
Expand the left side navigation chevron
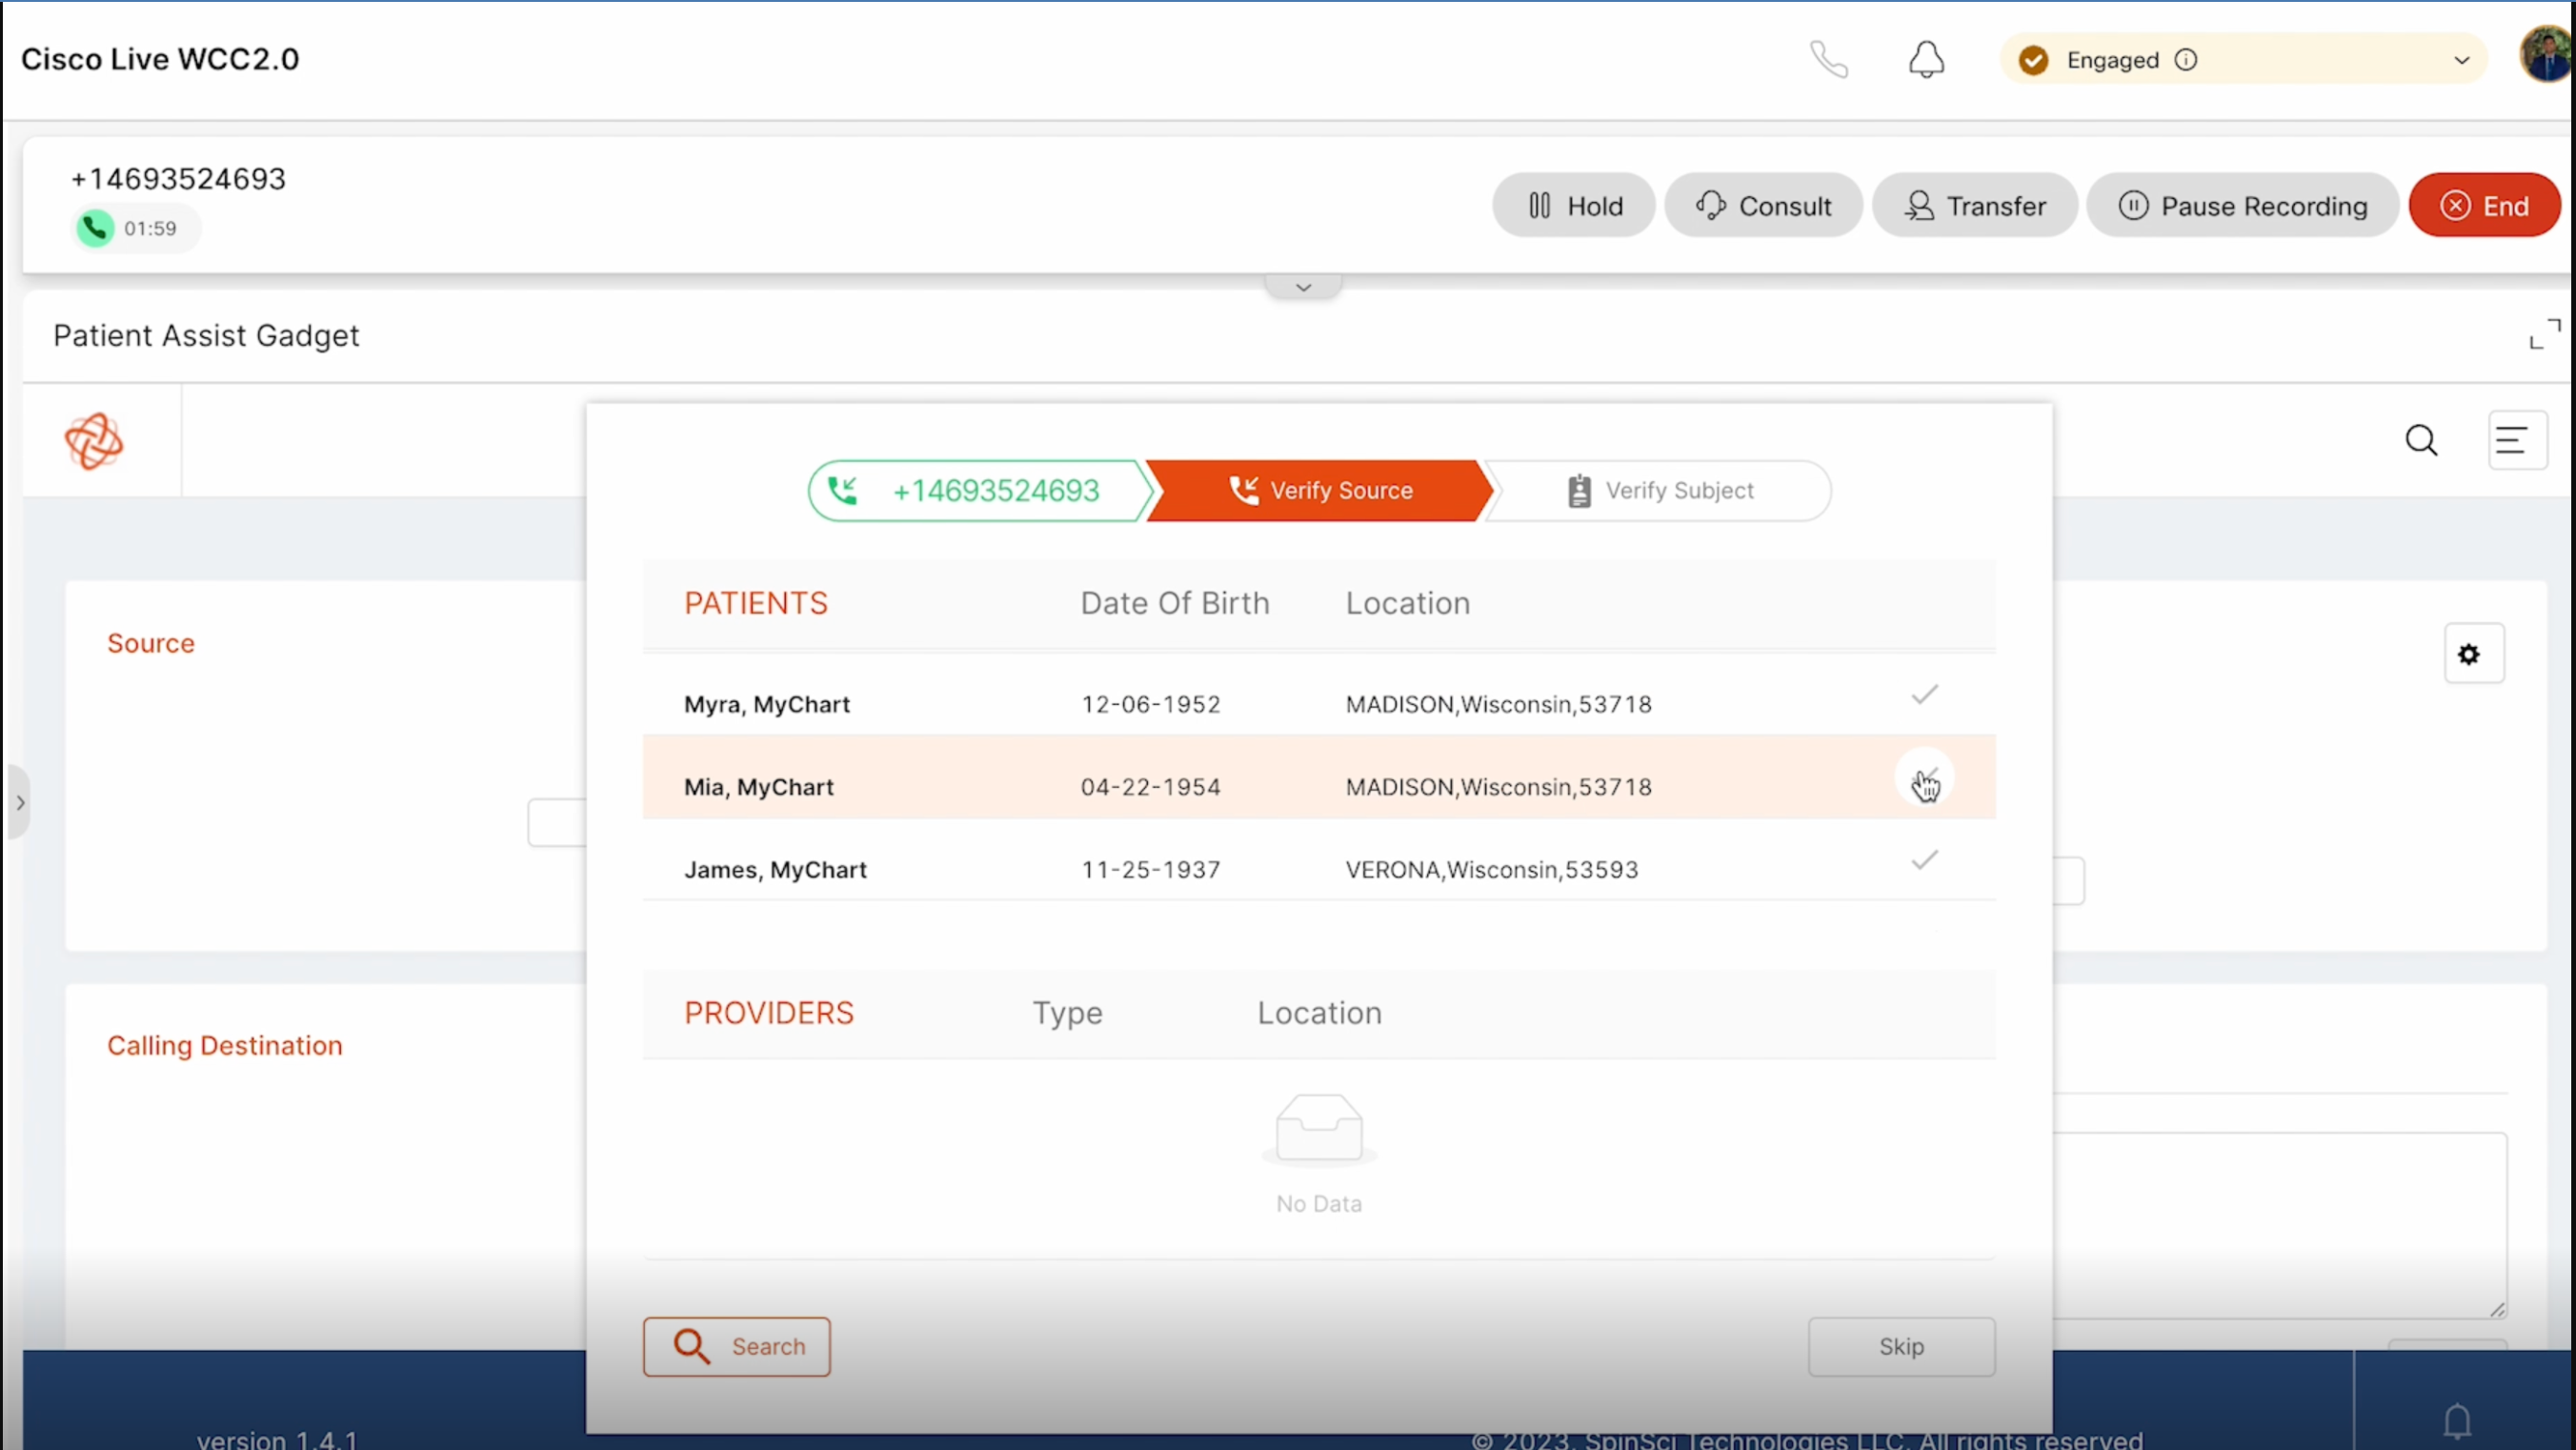[19, 802]
